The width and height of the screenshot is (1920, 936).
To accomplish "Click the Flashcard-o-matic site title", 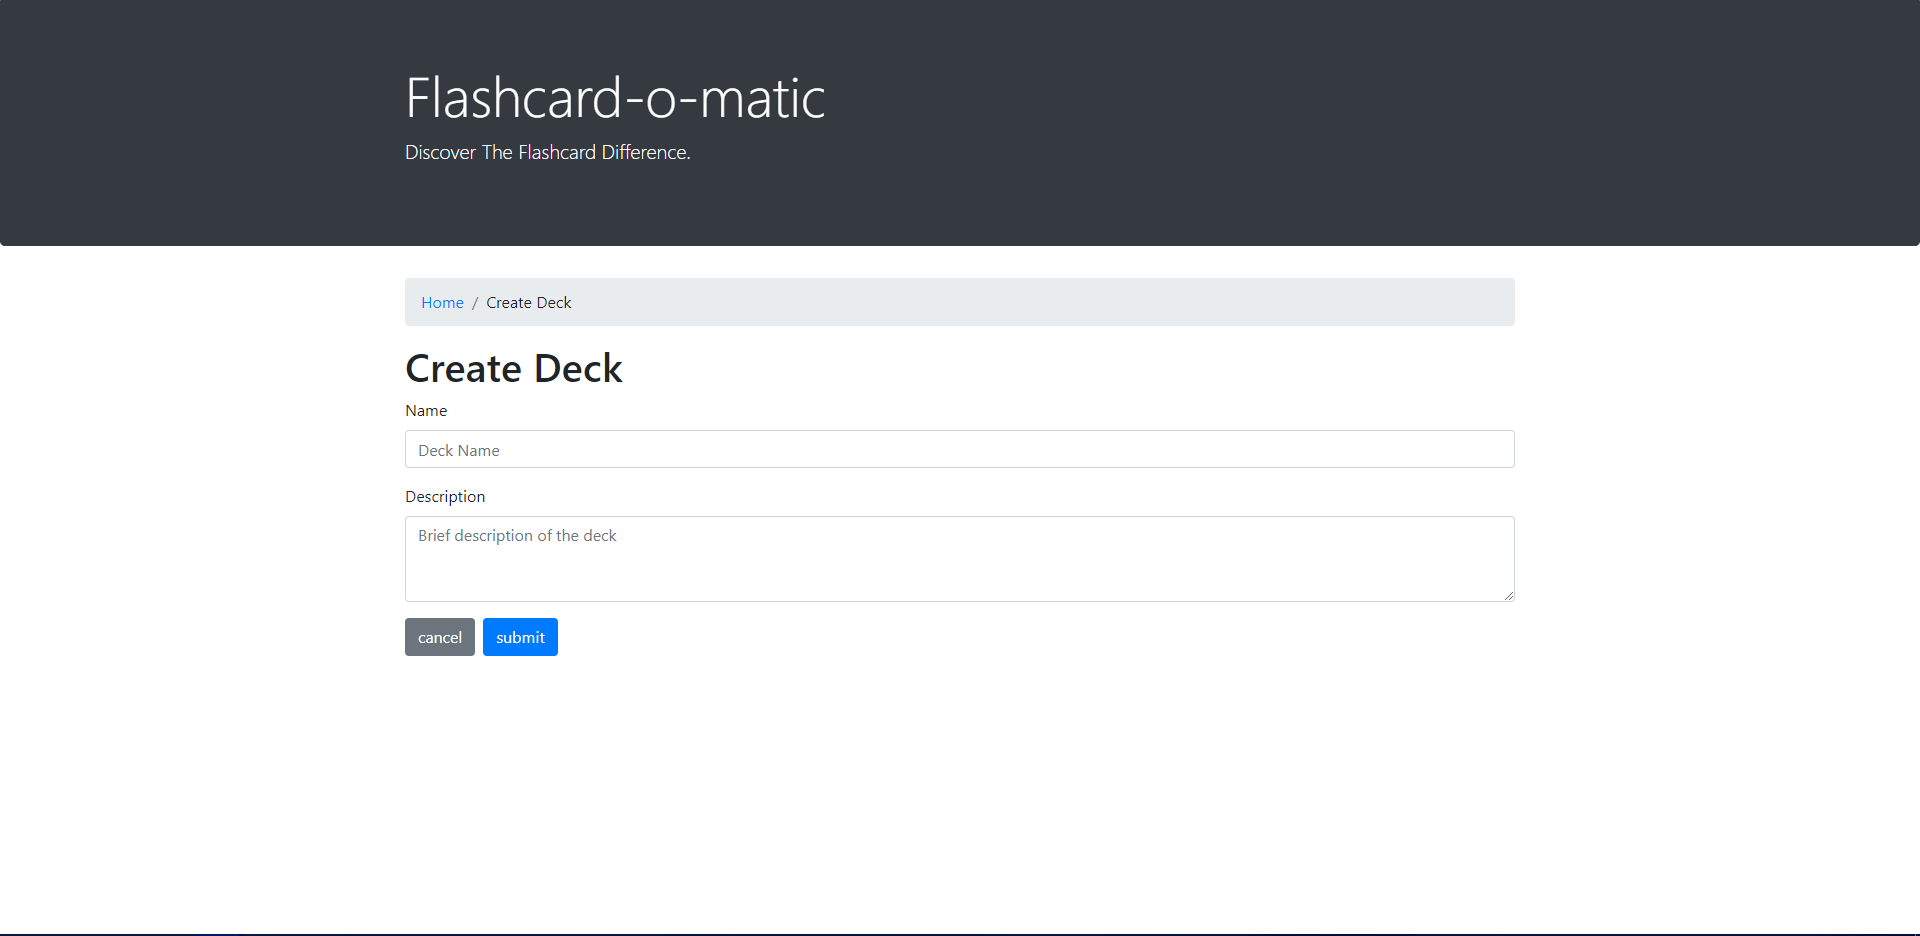I will point(614,95).
